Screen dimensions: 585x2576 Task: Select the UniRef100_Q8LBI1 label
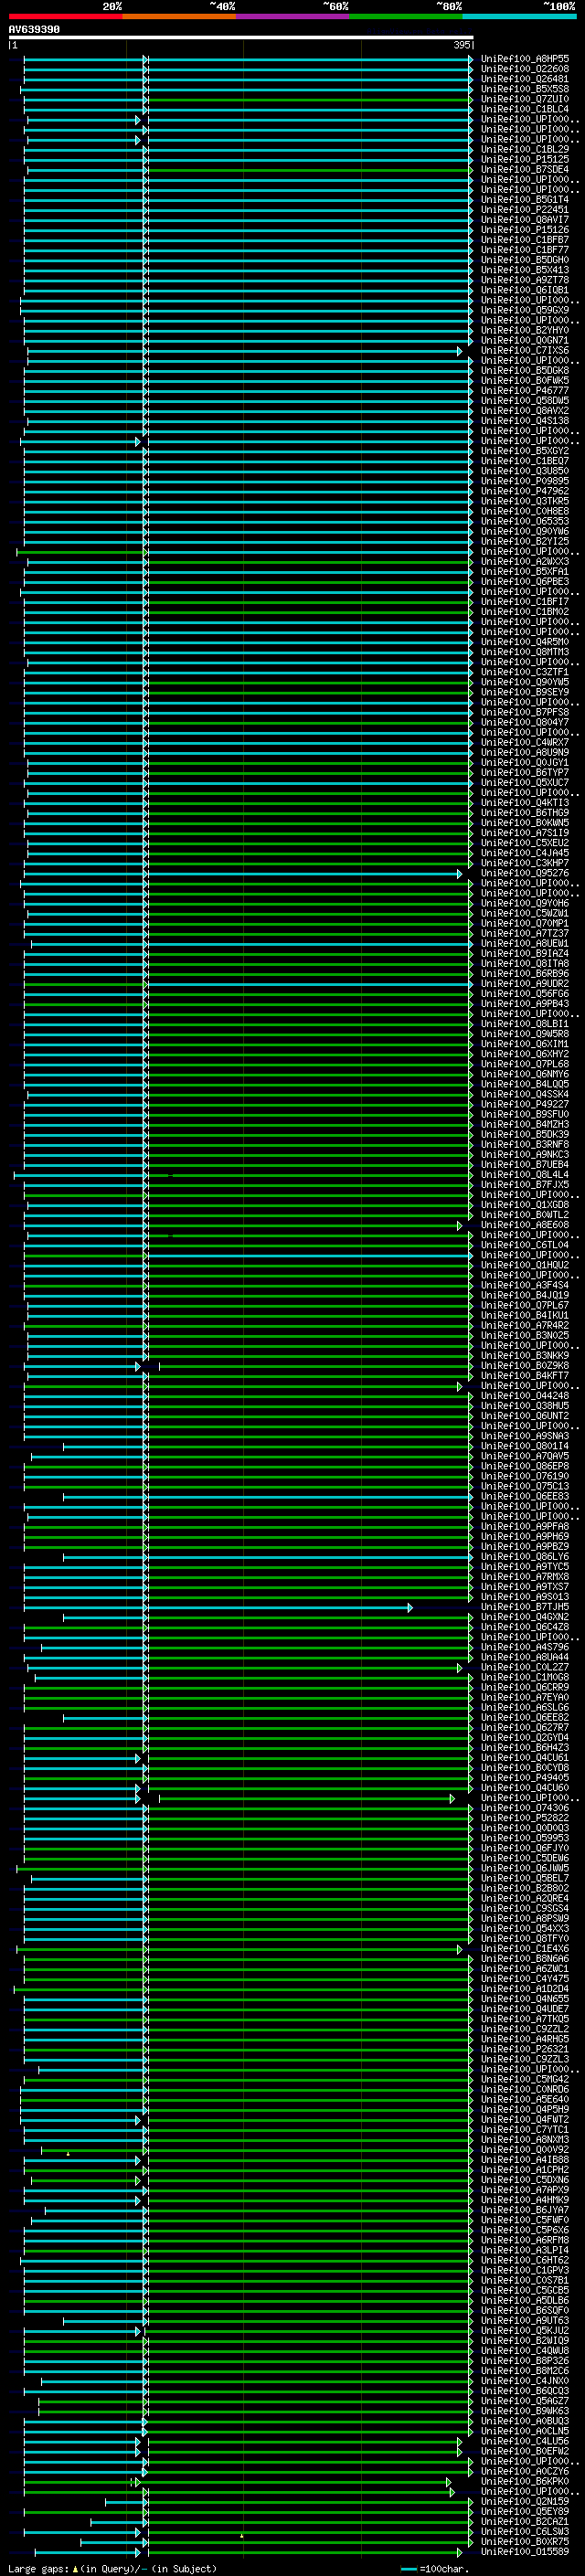click(x=525, y=1023)
